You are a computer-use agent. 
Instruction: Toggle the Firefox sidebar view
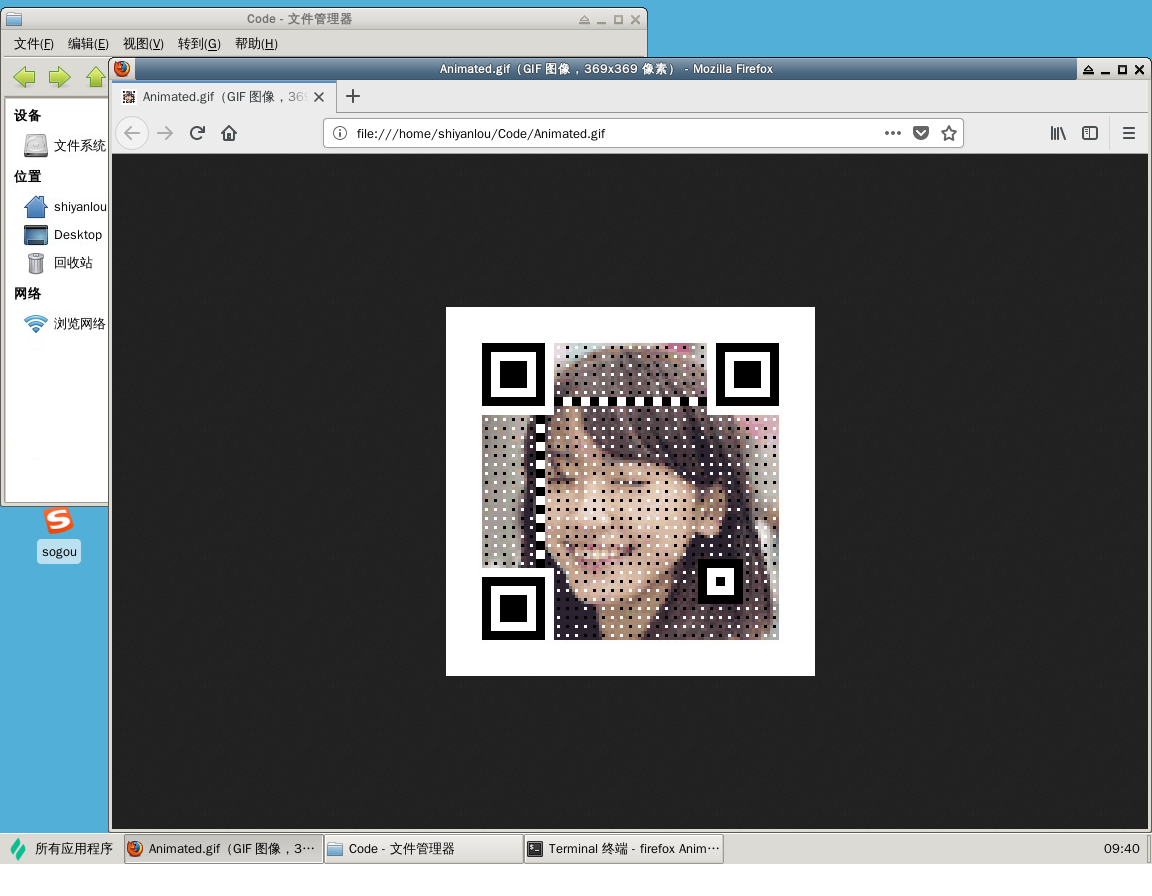point(1090,133)
